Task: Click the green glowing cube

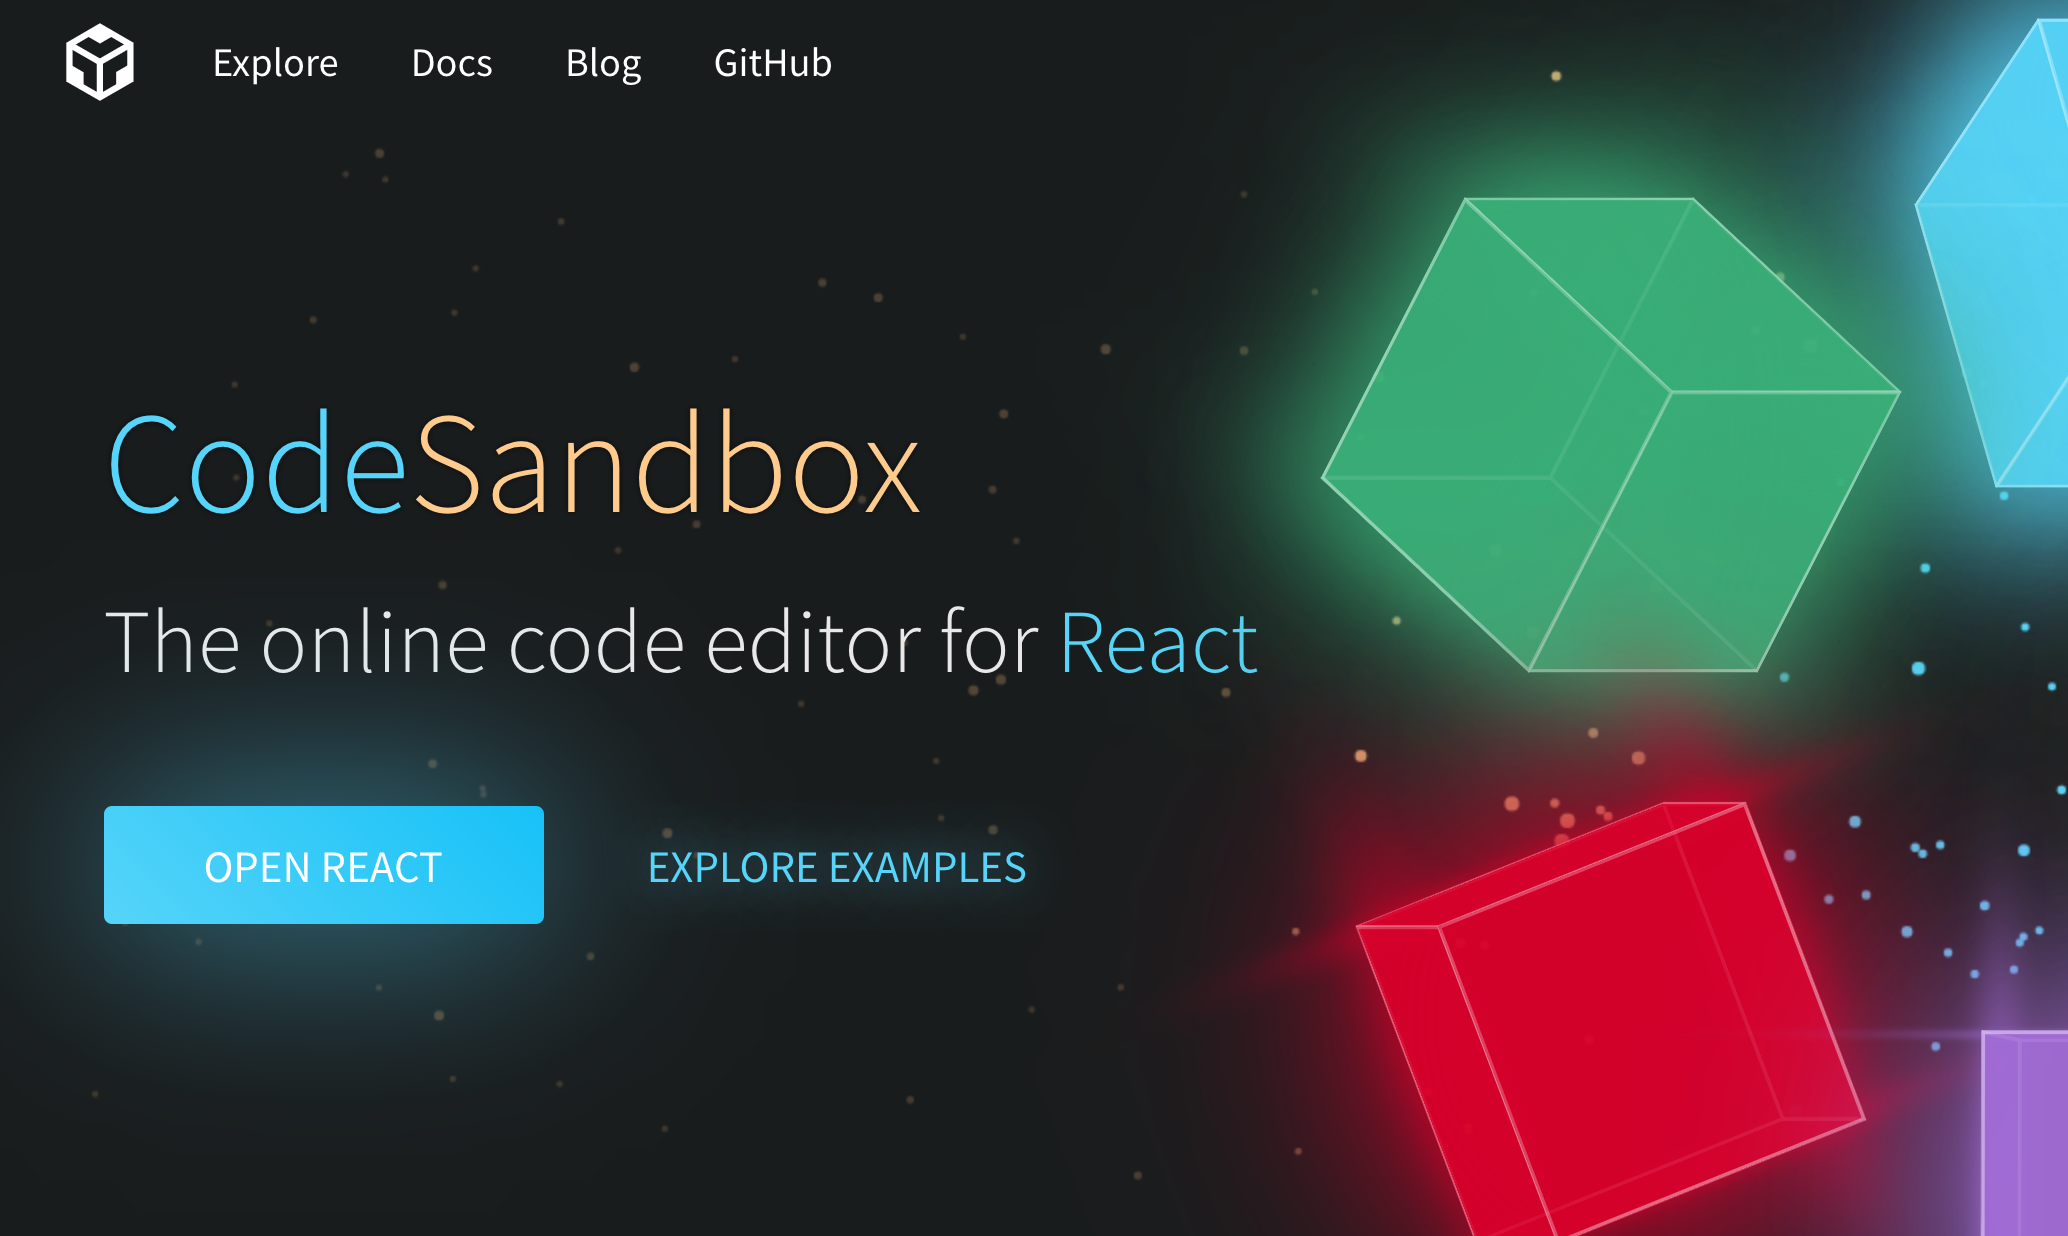Action: pyautogui.click(x=1610, y=435)
